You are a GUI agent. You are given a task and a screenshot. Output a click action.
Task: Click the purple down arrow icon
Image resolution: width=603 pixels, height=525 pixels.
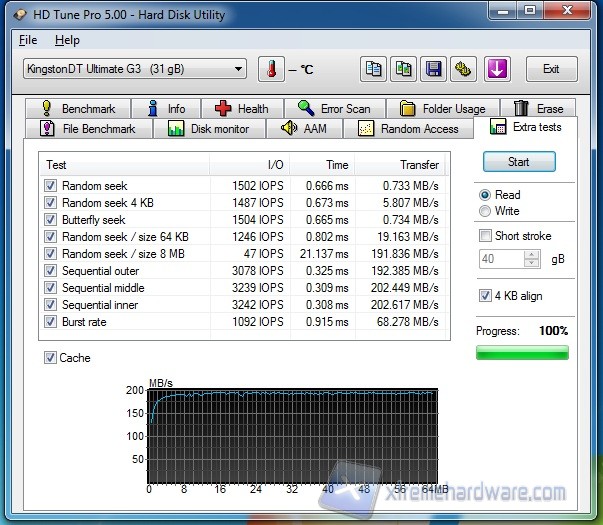497,69
